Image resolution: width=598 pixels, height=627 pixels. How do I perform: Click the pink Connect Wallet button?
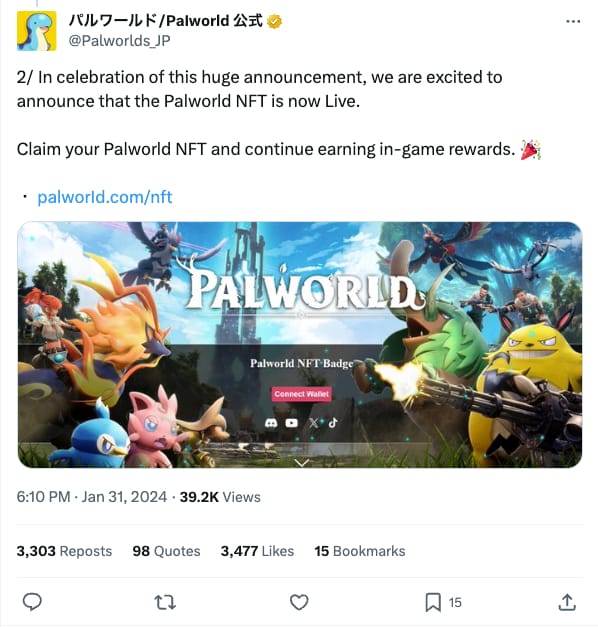click(x=302, y=394)
